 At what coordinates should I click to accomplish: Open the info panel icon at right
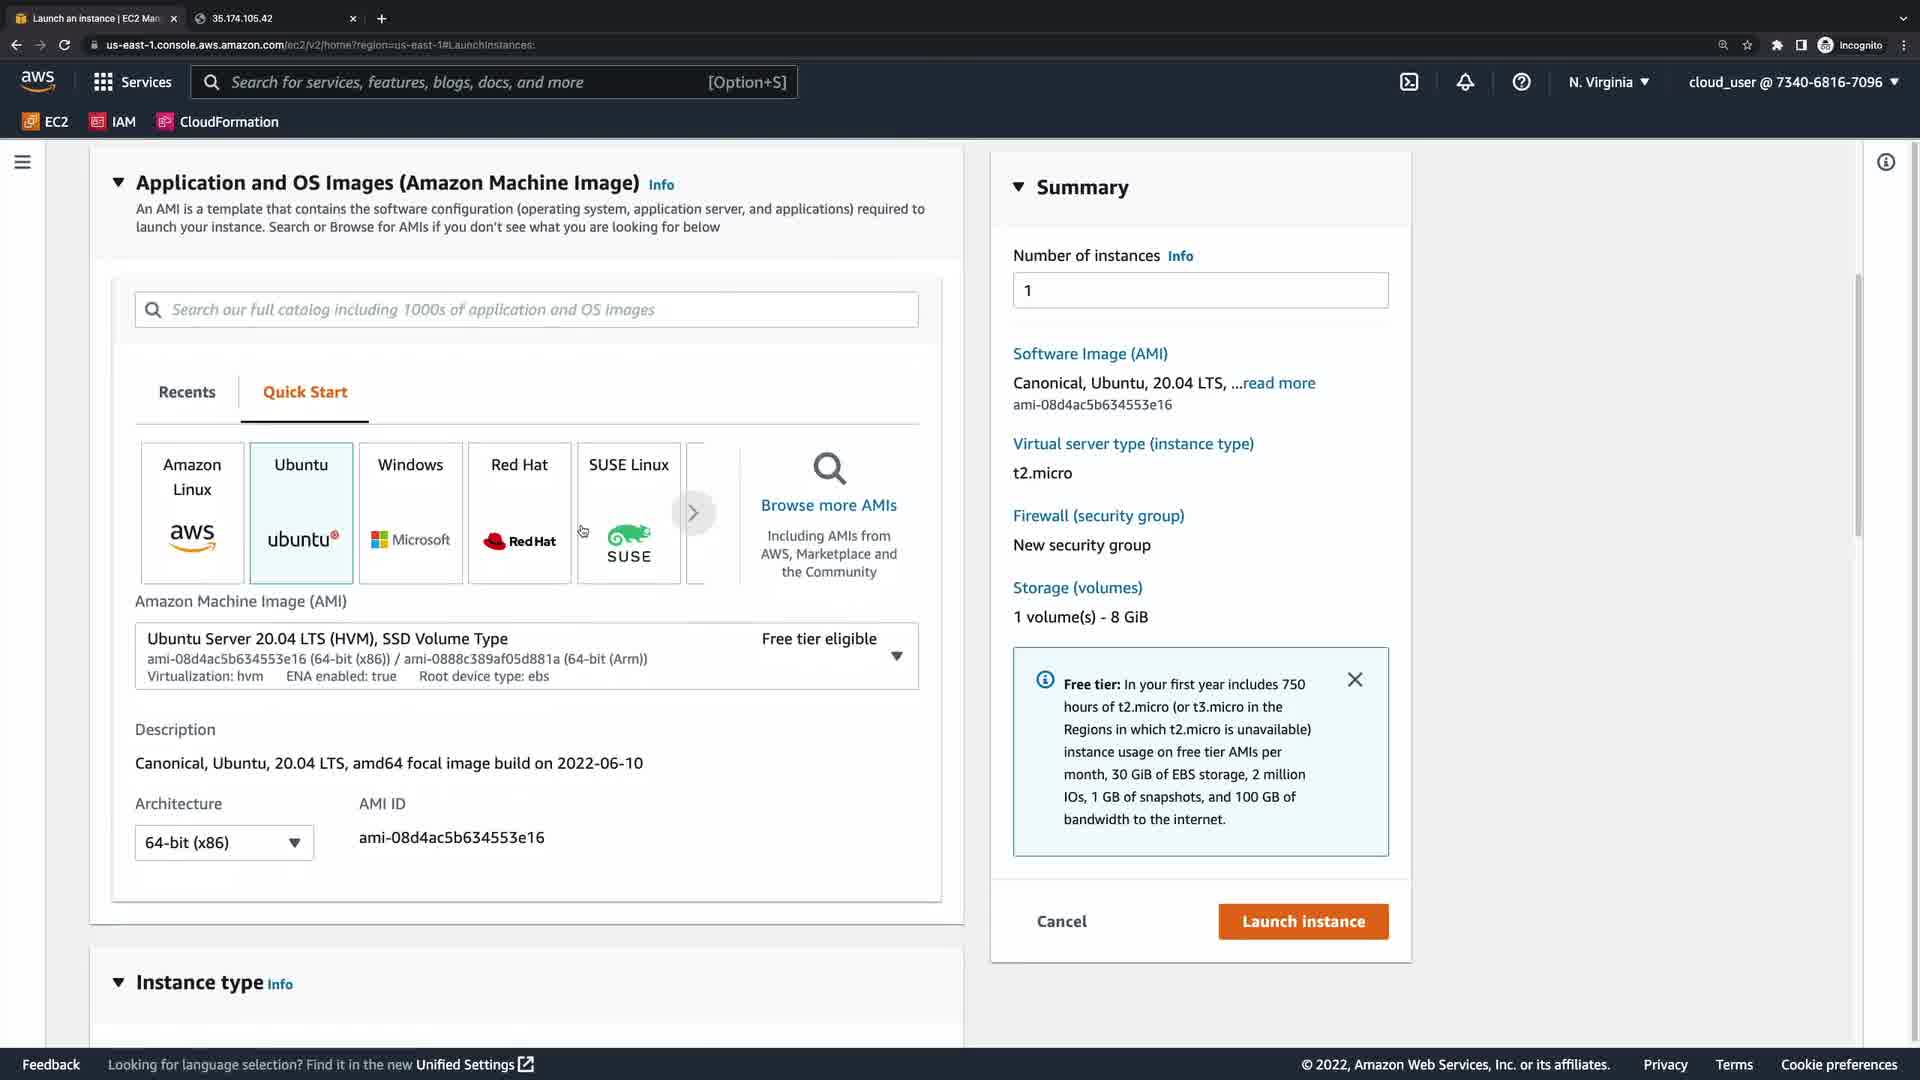point(1886,162)
